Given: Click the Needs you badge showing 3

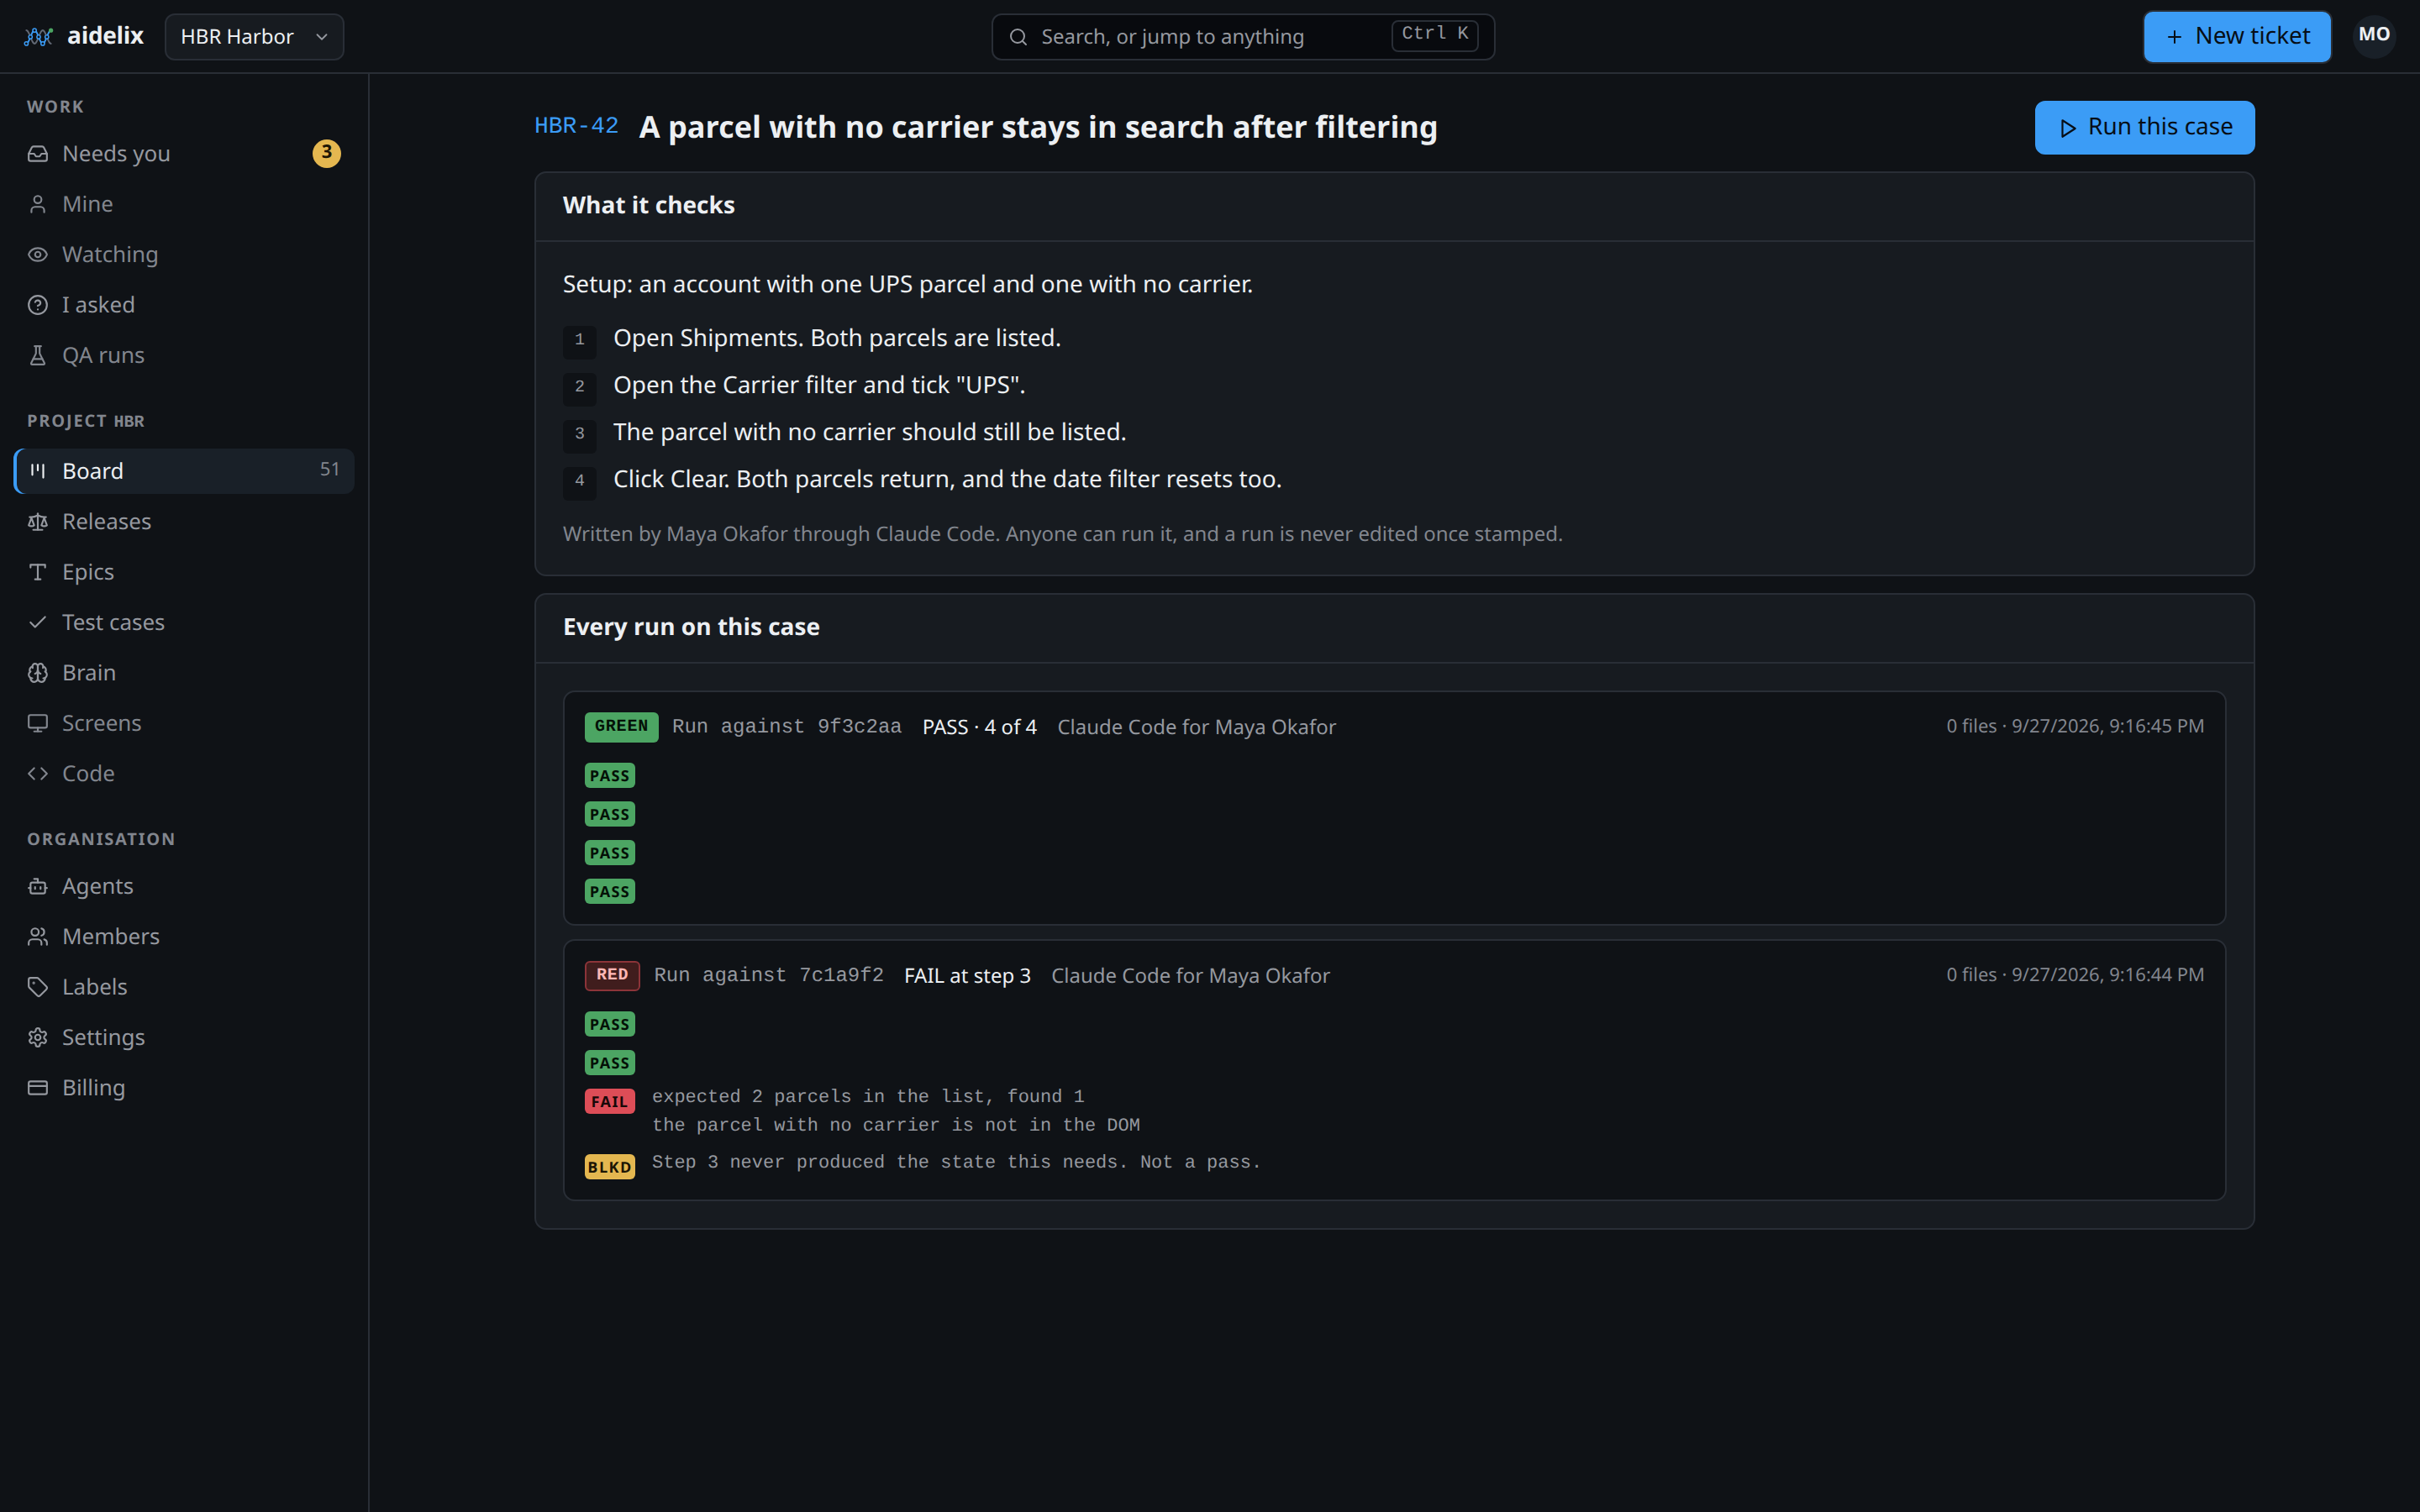Looking at the screenshot, I should tap(326, 153).
